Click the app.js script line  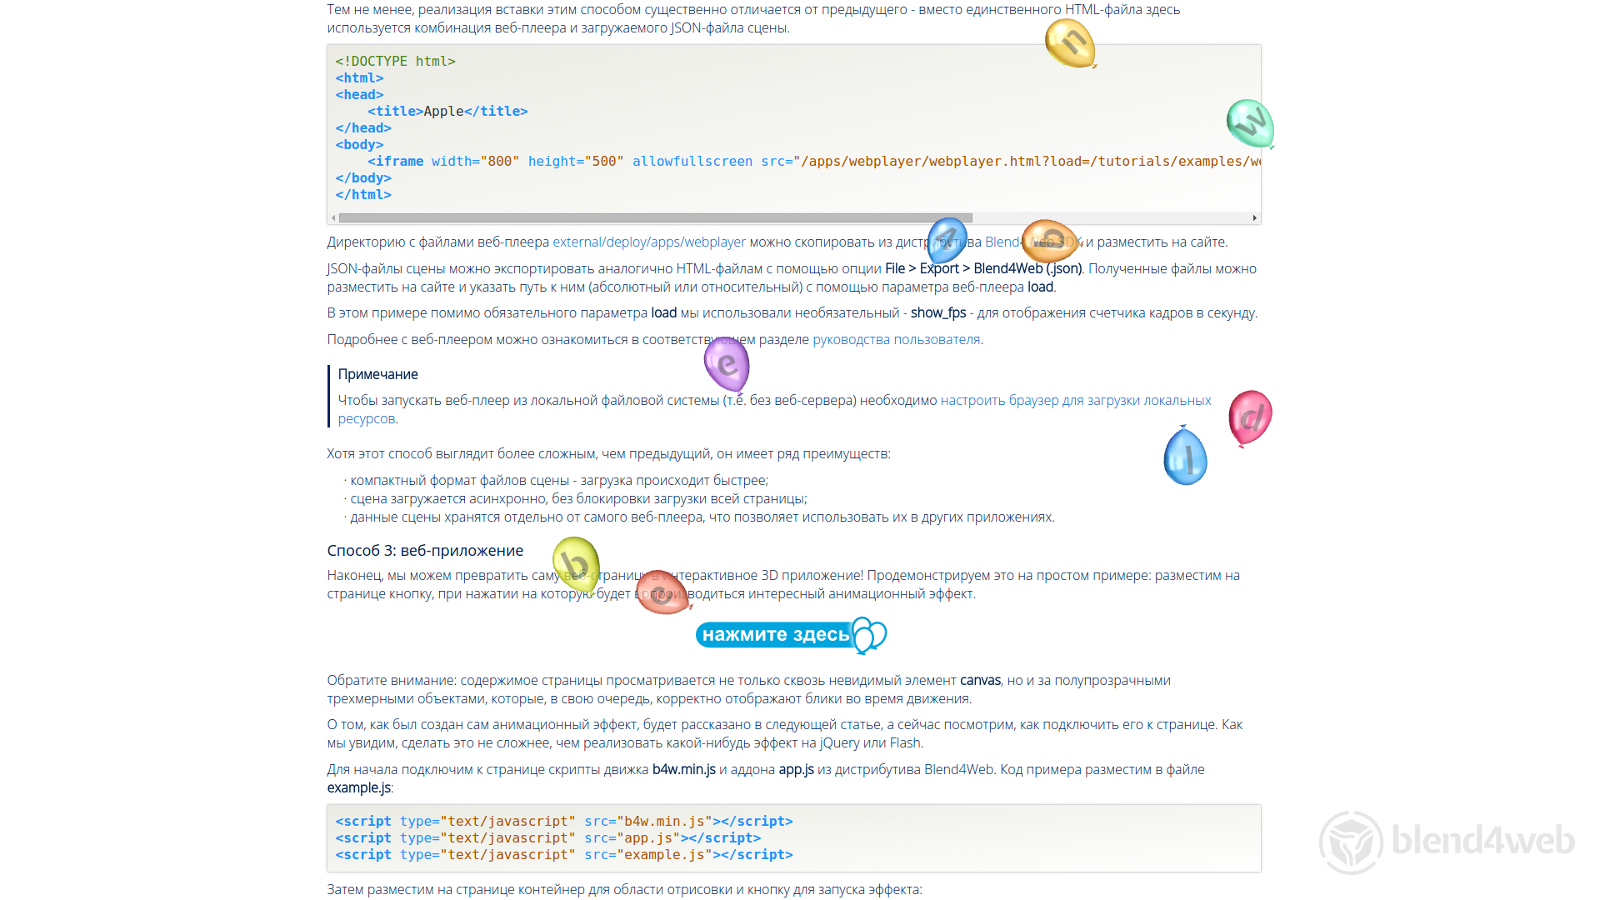pos(548,838)
